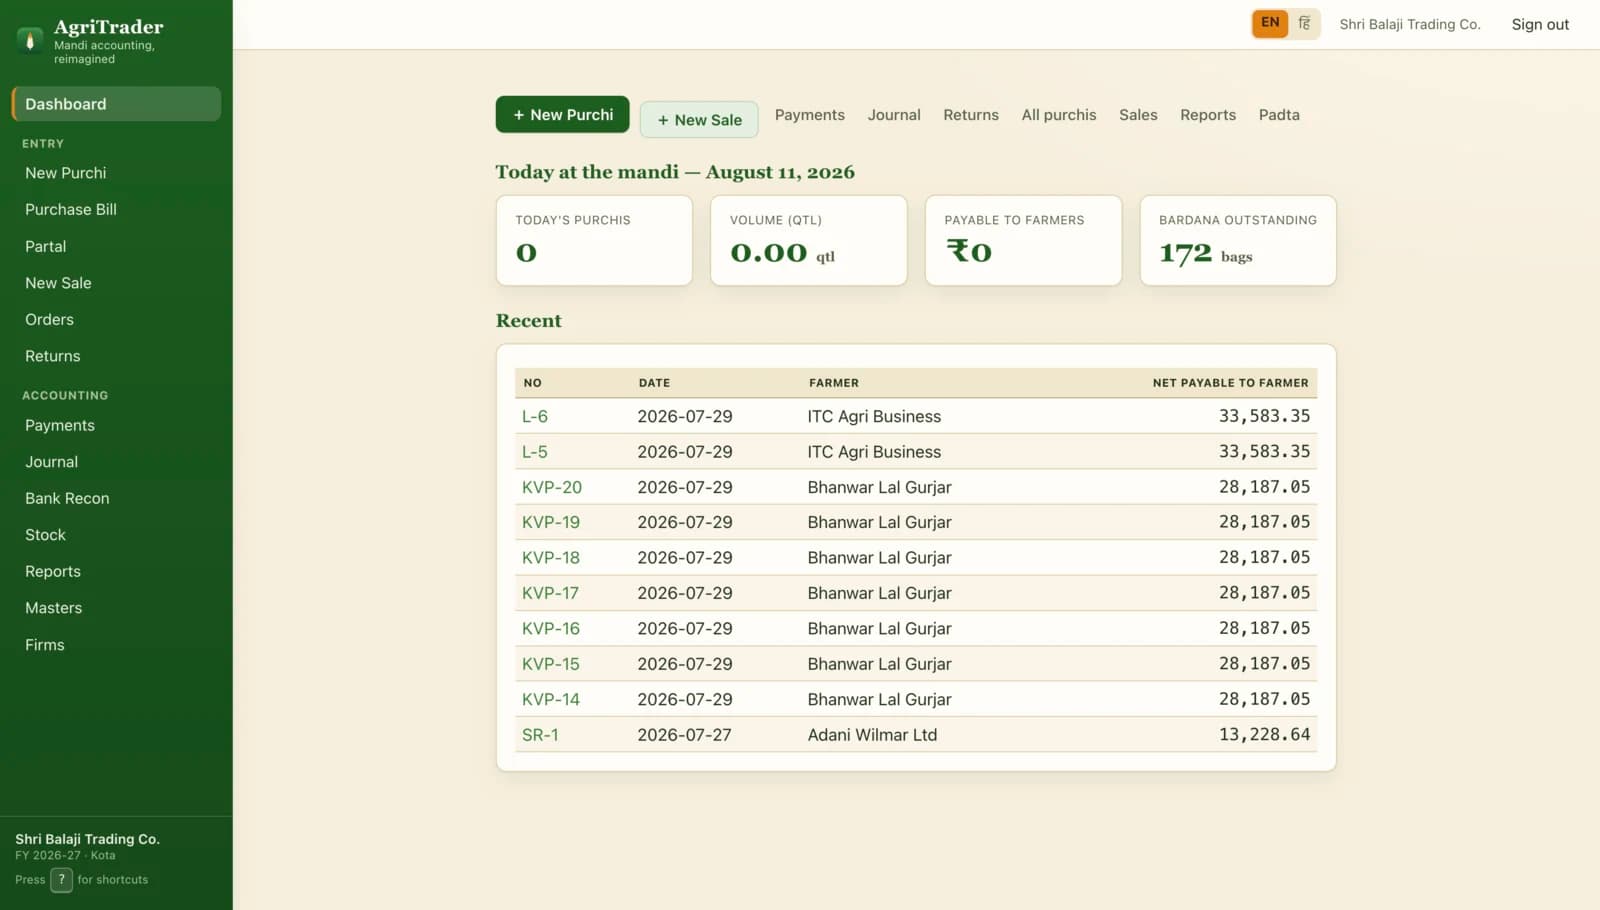Open Masters in the sidebar

click(x=116, y=608)
